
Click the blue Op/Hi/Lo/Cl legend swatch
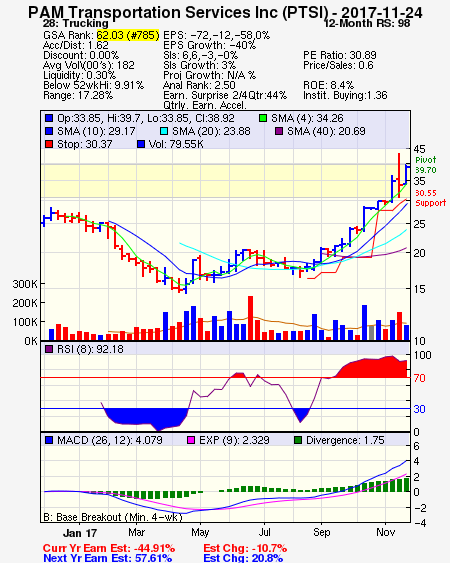tap(49, 118)
